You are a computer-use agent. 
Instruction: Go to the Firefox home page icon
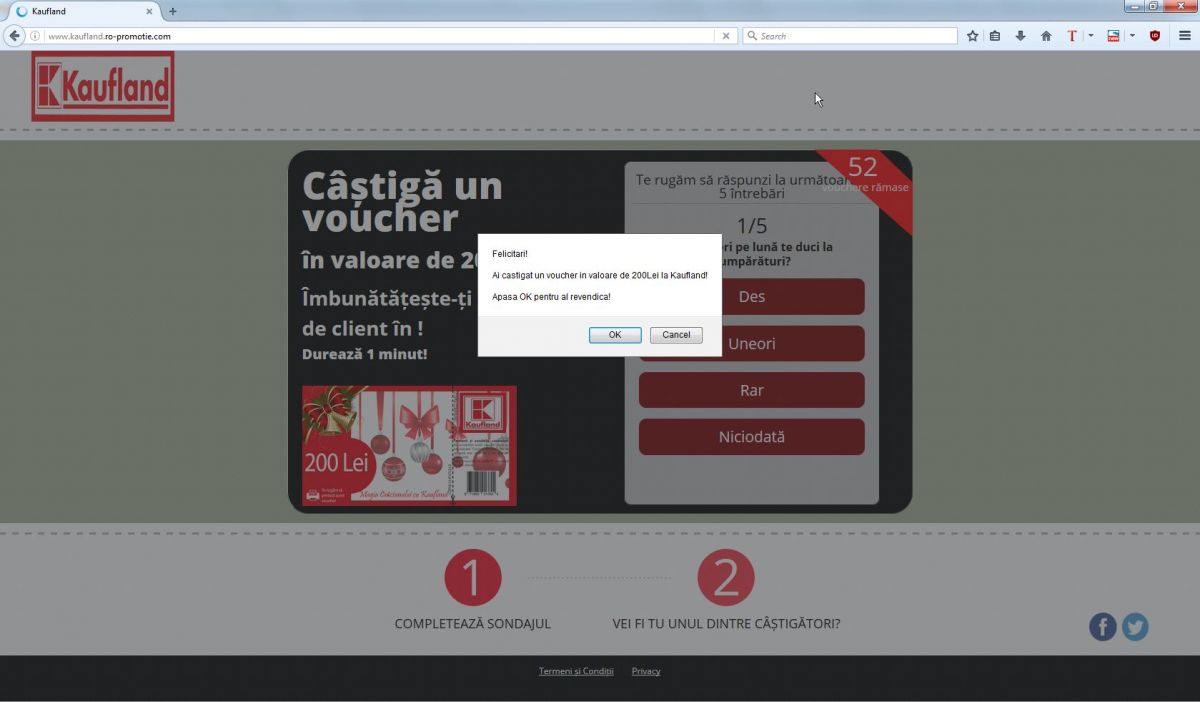tap(1046, 36)
